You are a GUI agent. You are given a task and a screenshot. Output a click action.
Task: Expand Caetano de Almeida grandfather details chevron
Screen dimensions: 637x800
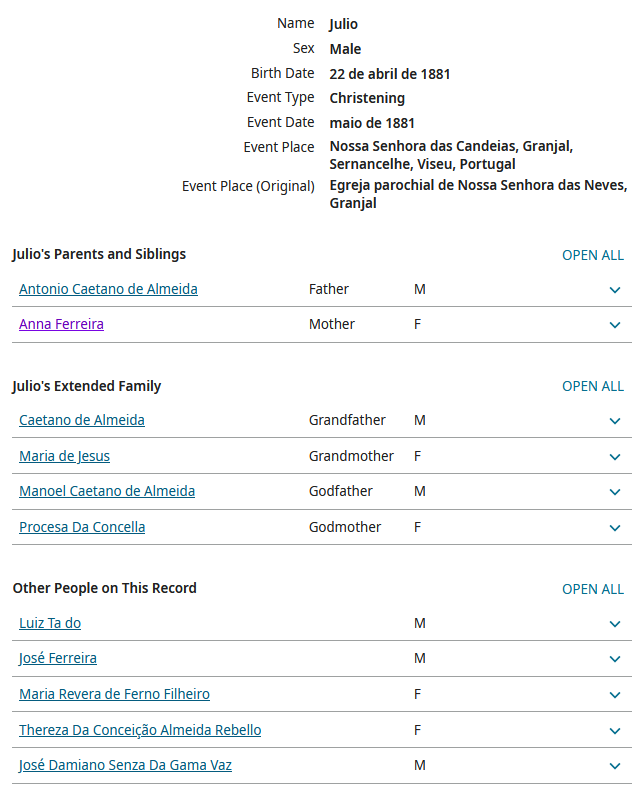point(615,421)
